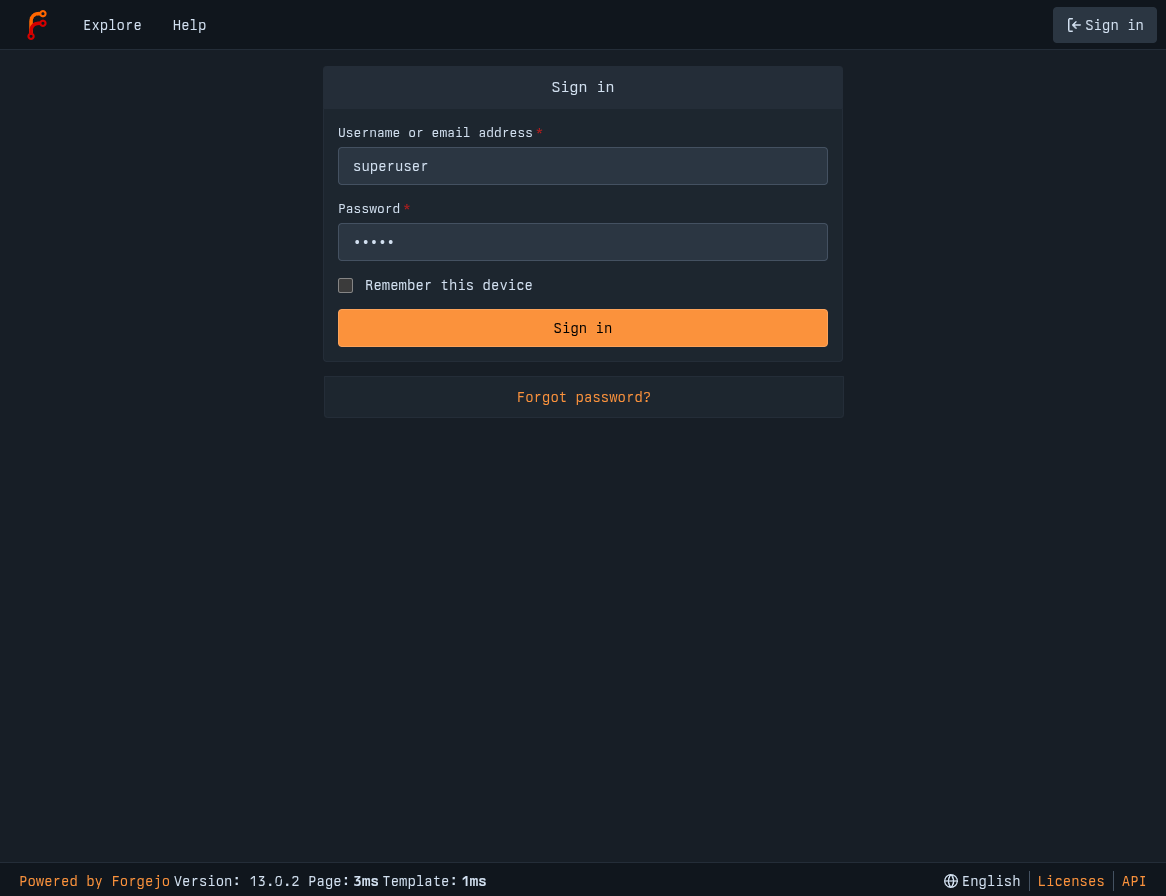
Task: Click the "Username or email address" label
Action: [x=435, y=133]
